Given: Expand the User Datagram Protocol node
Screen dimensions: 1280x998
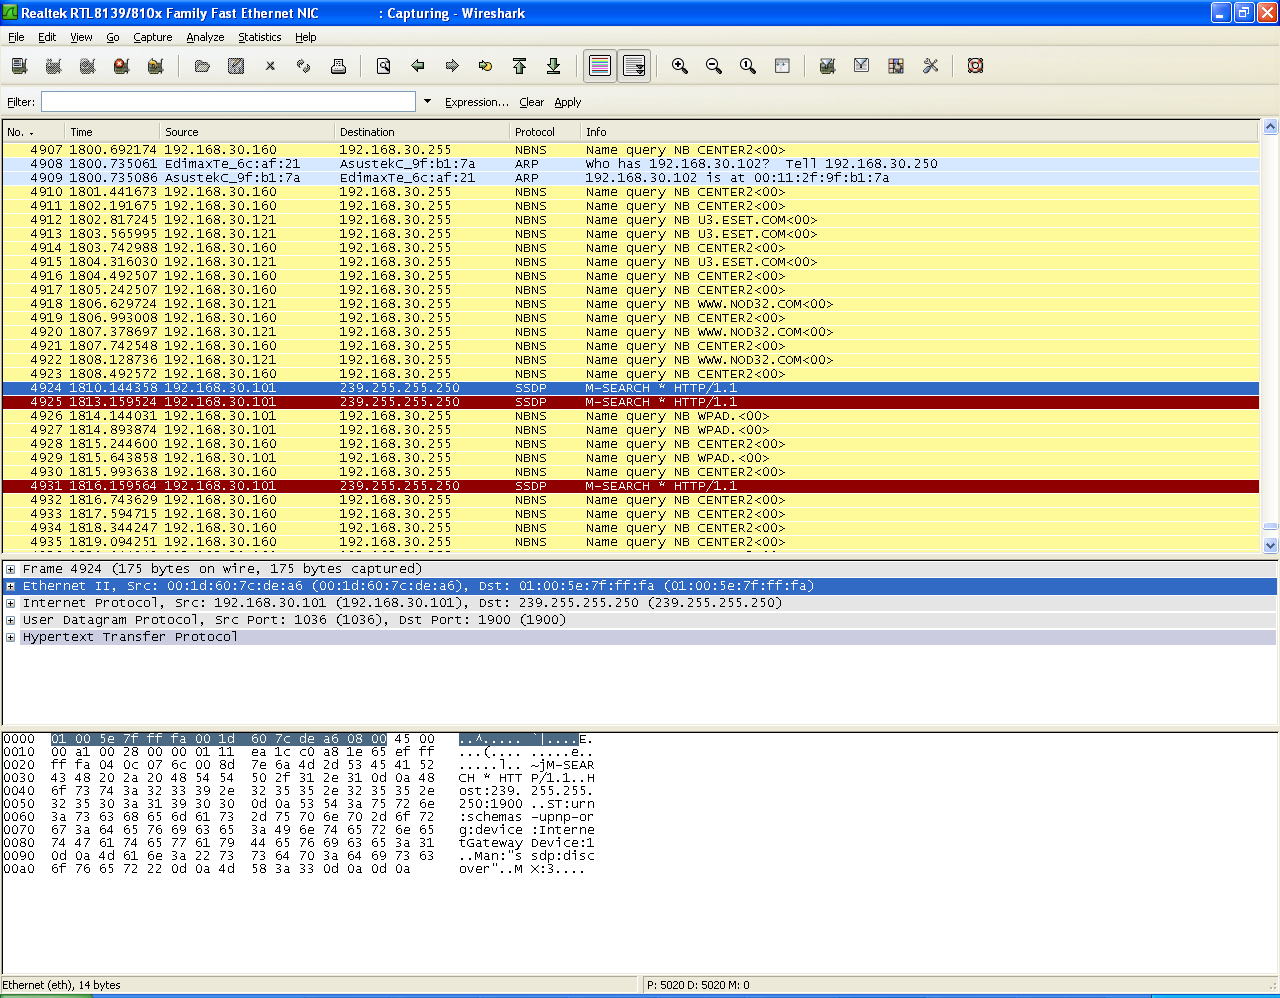Looking at the screenshot, I should (x=11, y=620).
